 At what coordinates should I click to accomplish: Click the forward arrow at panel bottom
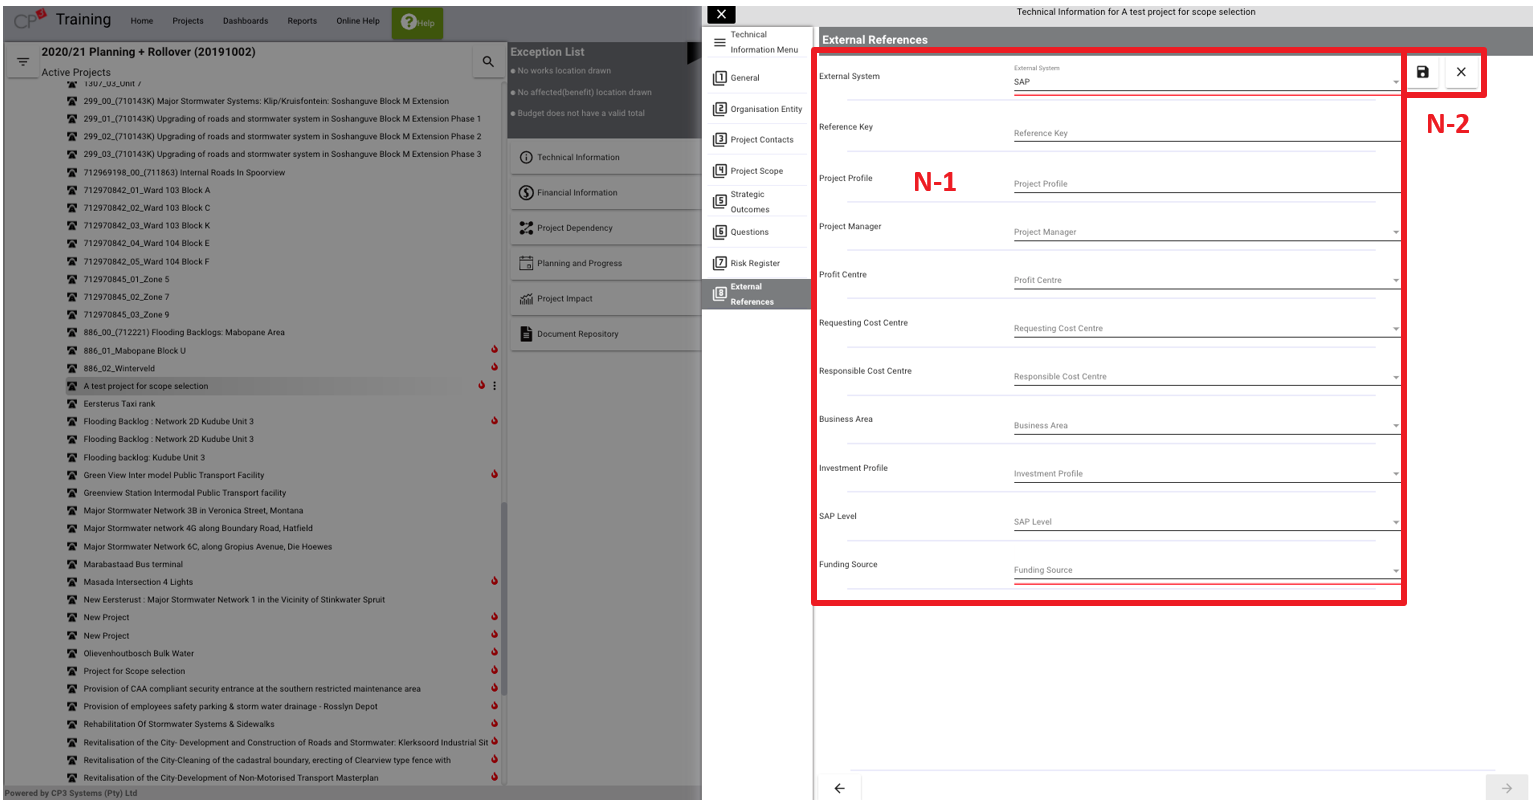coord(1506,788)
